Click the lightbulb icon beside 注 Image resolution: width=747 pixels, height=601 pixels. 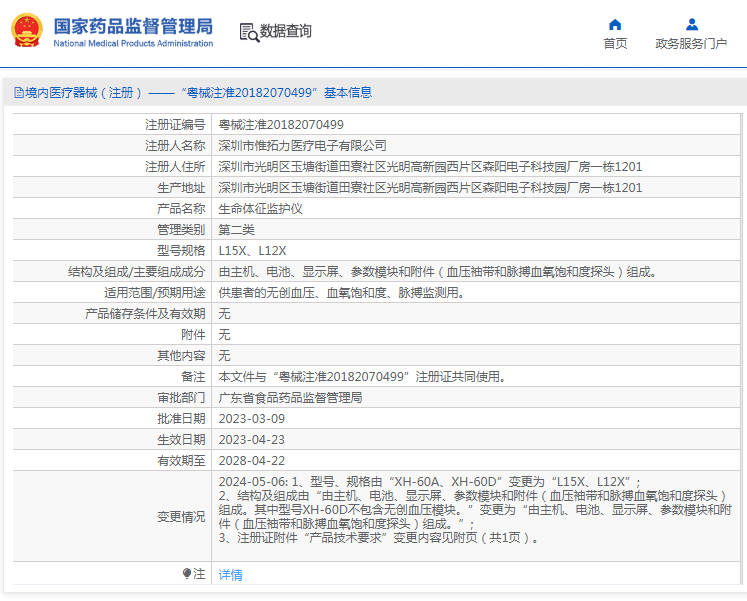click(x=187, y=573)
